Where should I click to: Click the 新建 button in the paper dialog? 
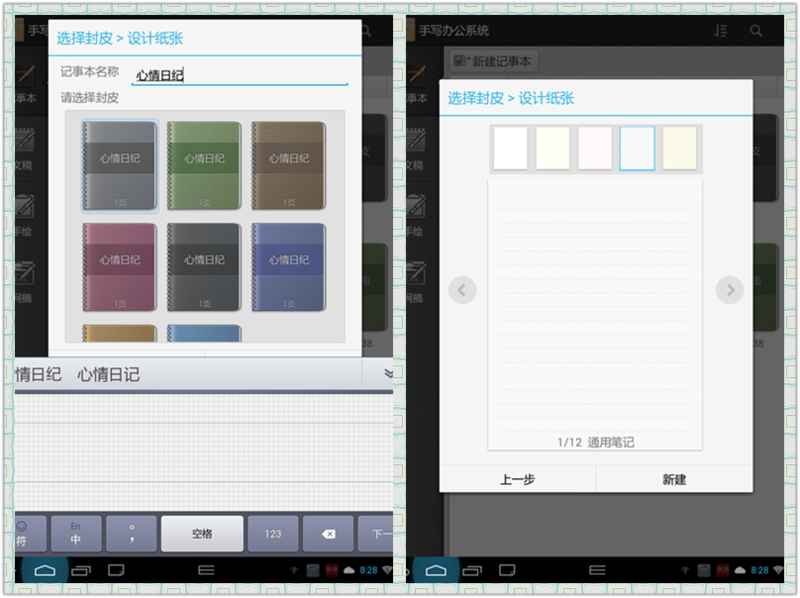(674, 479)
